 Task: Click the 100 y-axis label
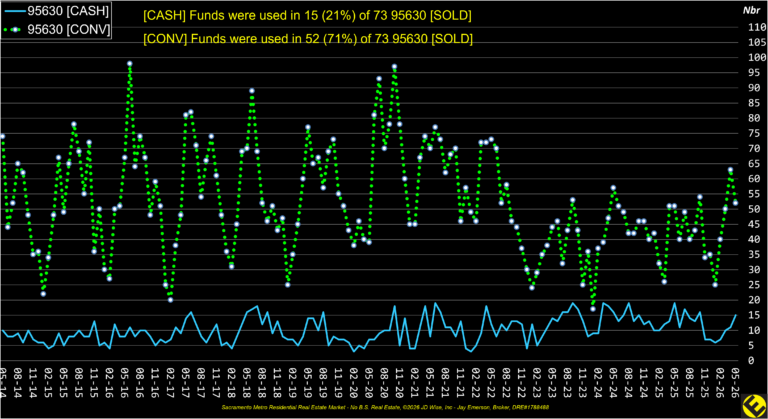757,57
